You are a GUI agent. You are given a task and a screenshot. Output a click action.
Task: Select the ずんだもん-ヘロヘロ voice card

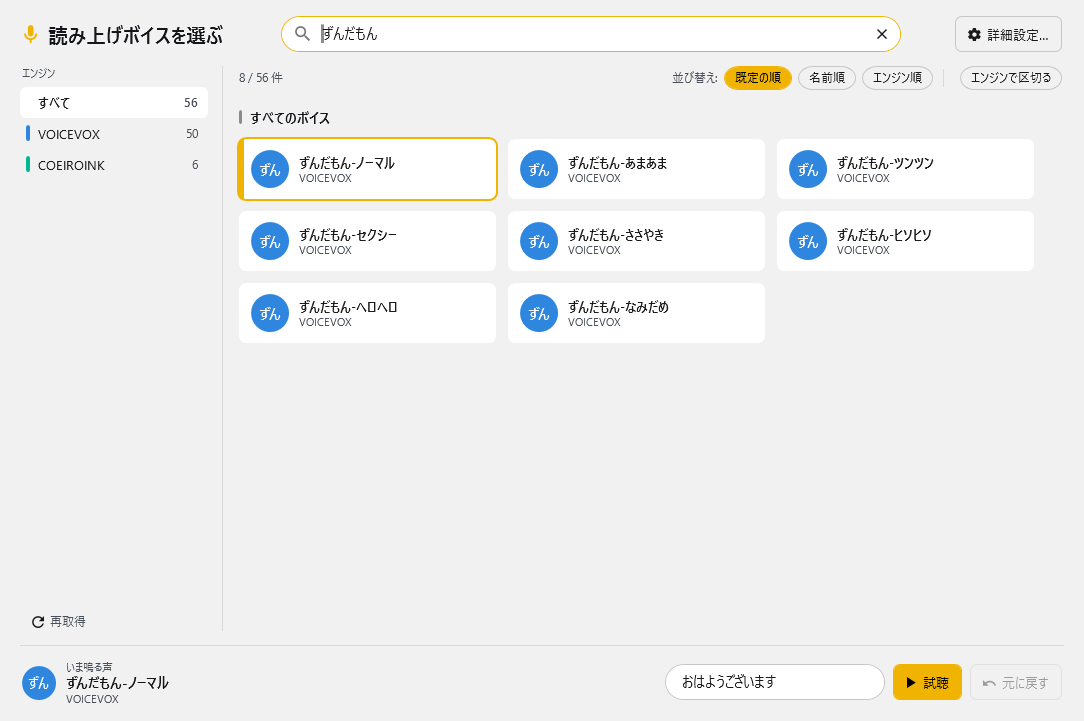coord(367,313)
